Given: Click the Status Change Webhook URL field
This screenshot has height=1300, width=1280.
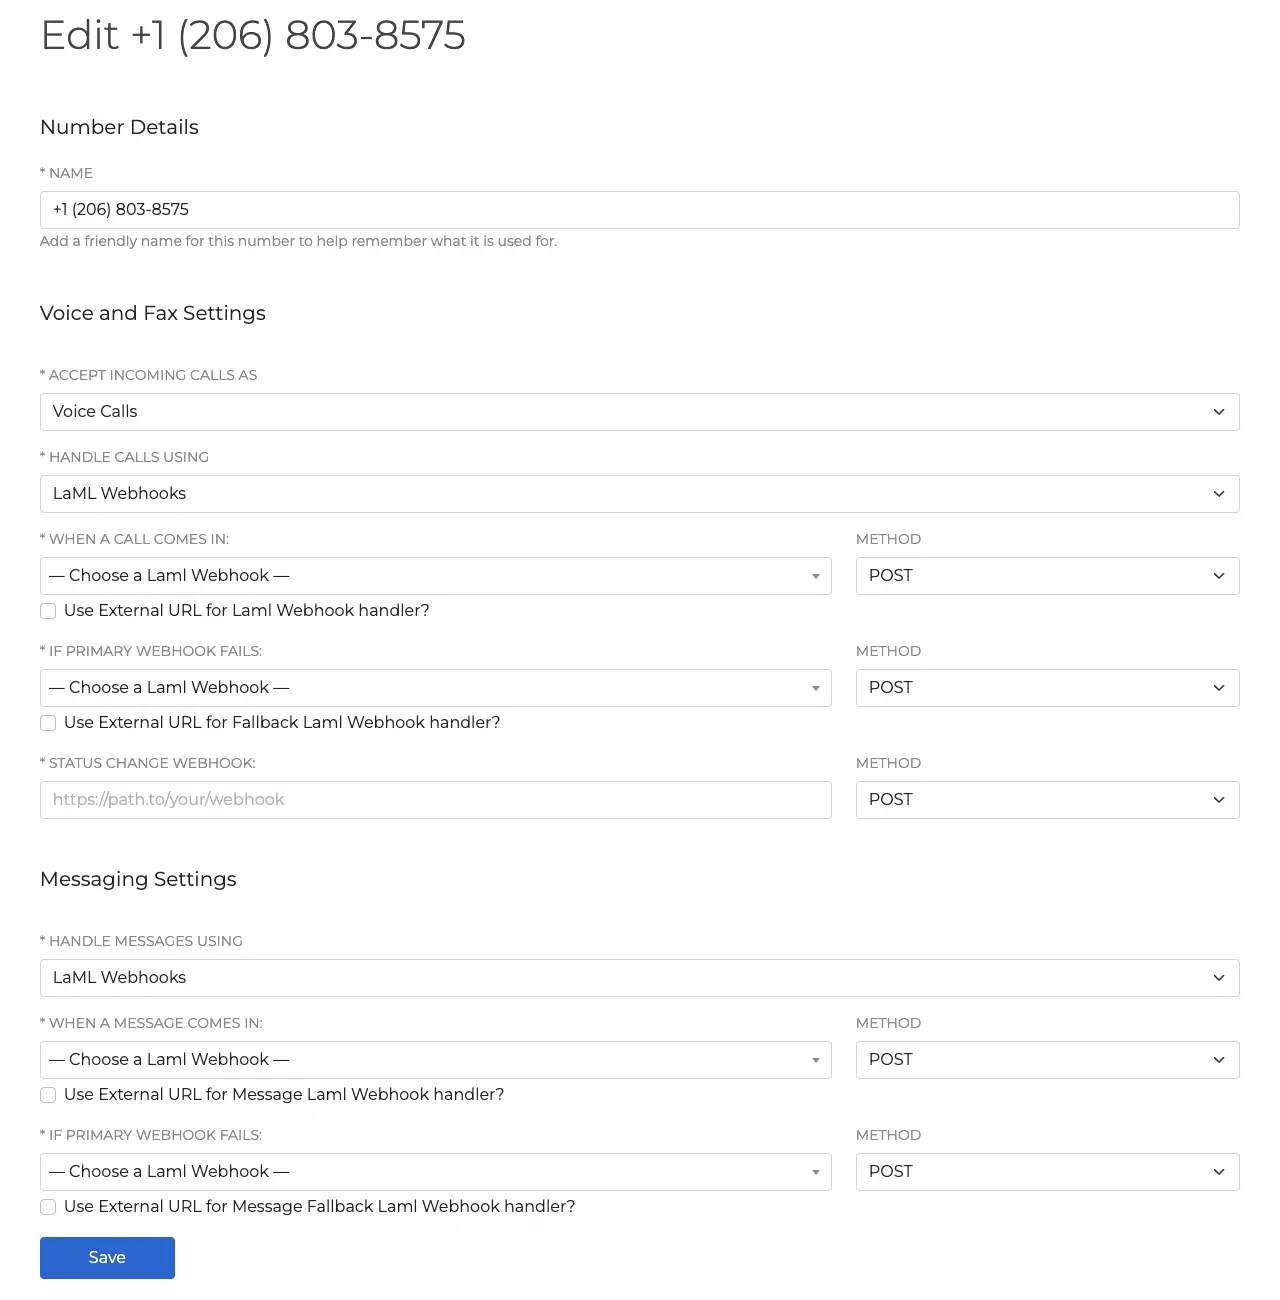Looking at the screenshot, I should (435, 799).
